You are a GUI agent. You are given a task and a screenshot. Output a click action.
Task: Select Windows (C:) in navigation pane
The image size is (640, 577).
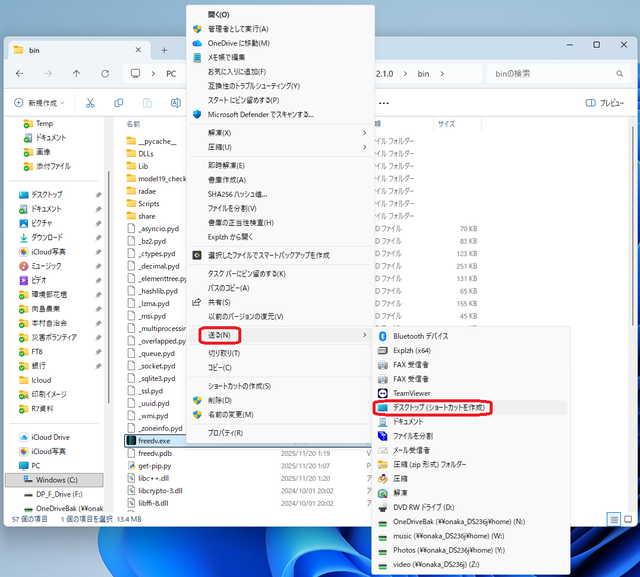[54, 480]
